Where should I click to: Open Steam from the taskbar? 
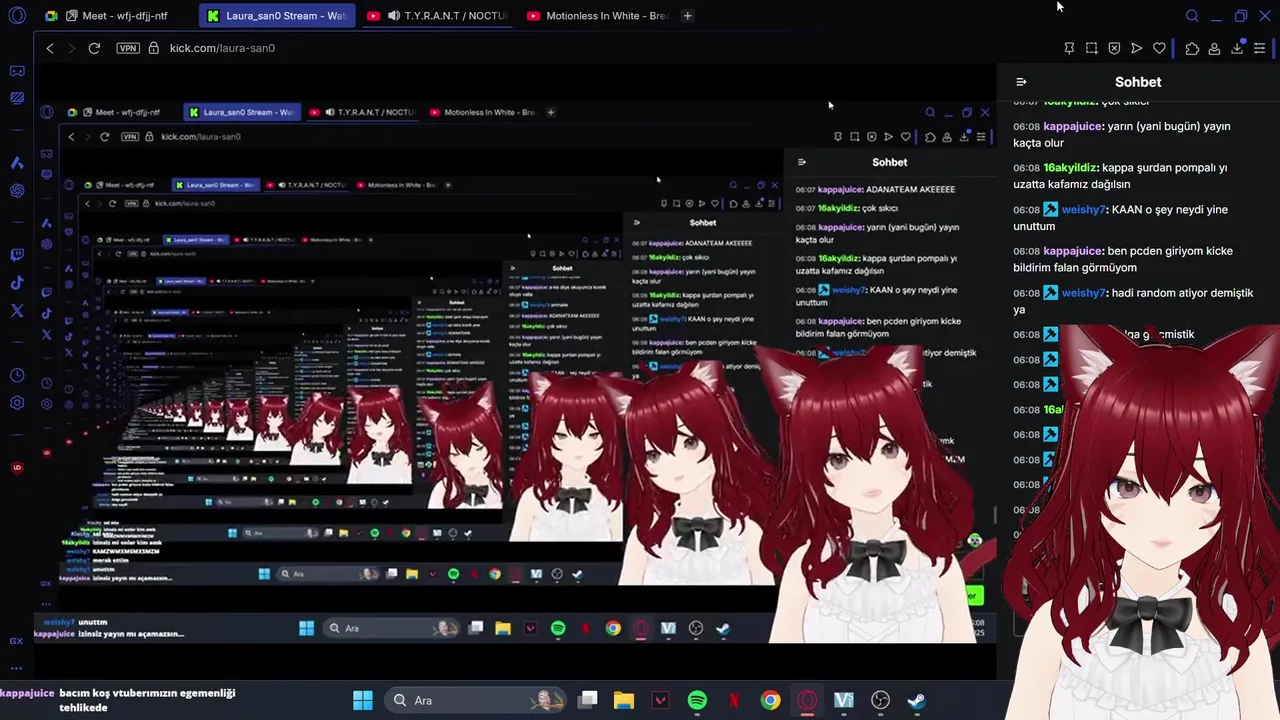(916, 700)
